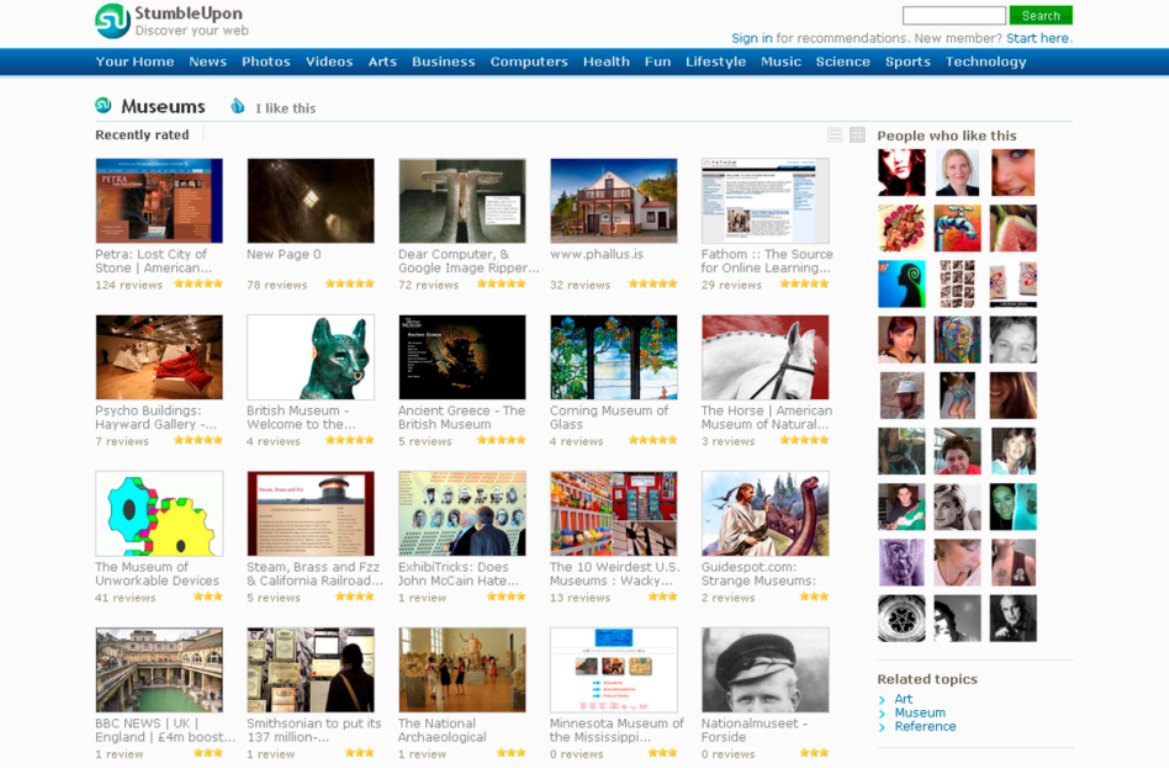
Task: Click the blue spiral silhouette avatar
Action: coord(901,283)
